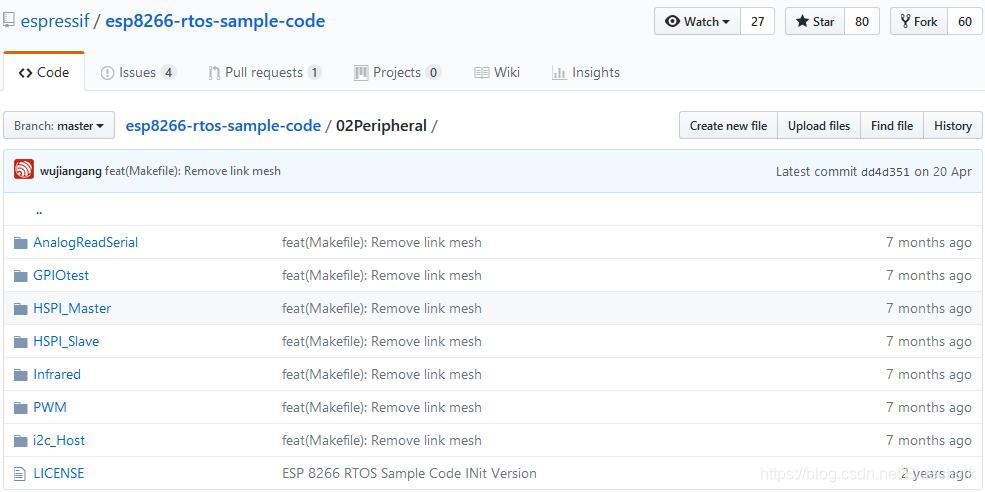The image size is (985, 492).
Task: Click the Infrared row commit message
Action: 382,374
